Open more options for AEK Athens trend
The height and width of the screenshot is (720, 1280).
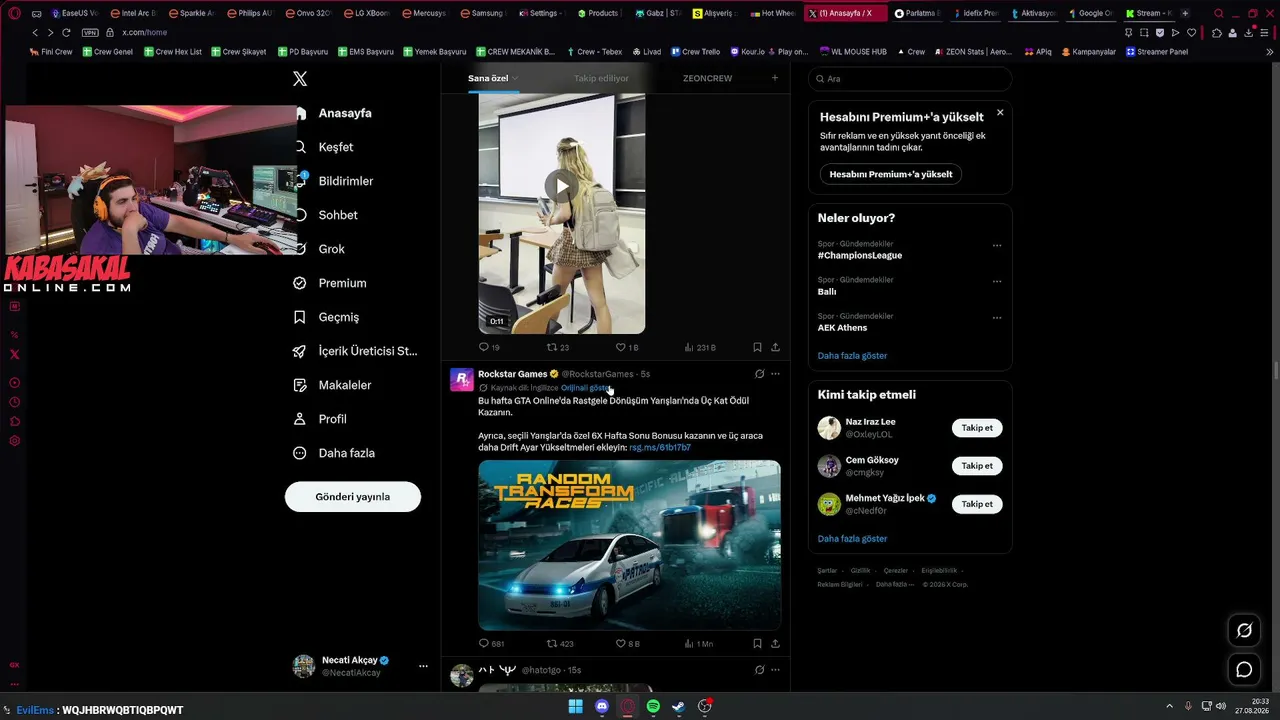[997, 318]
